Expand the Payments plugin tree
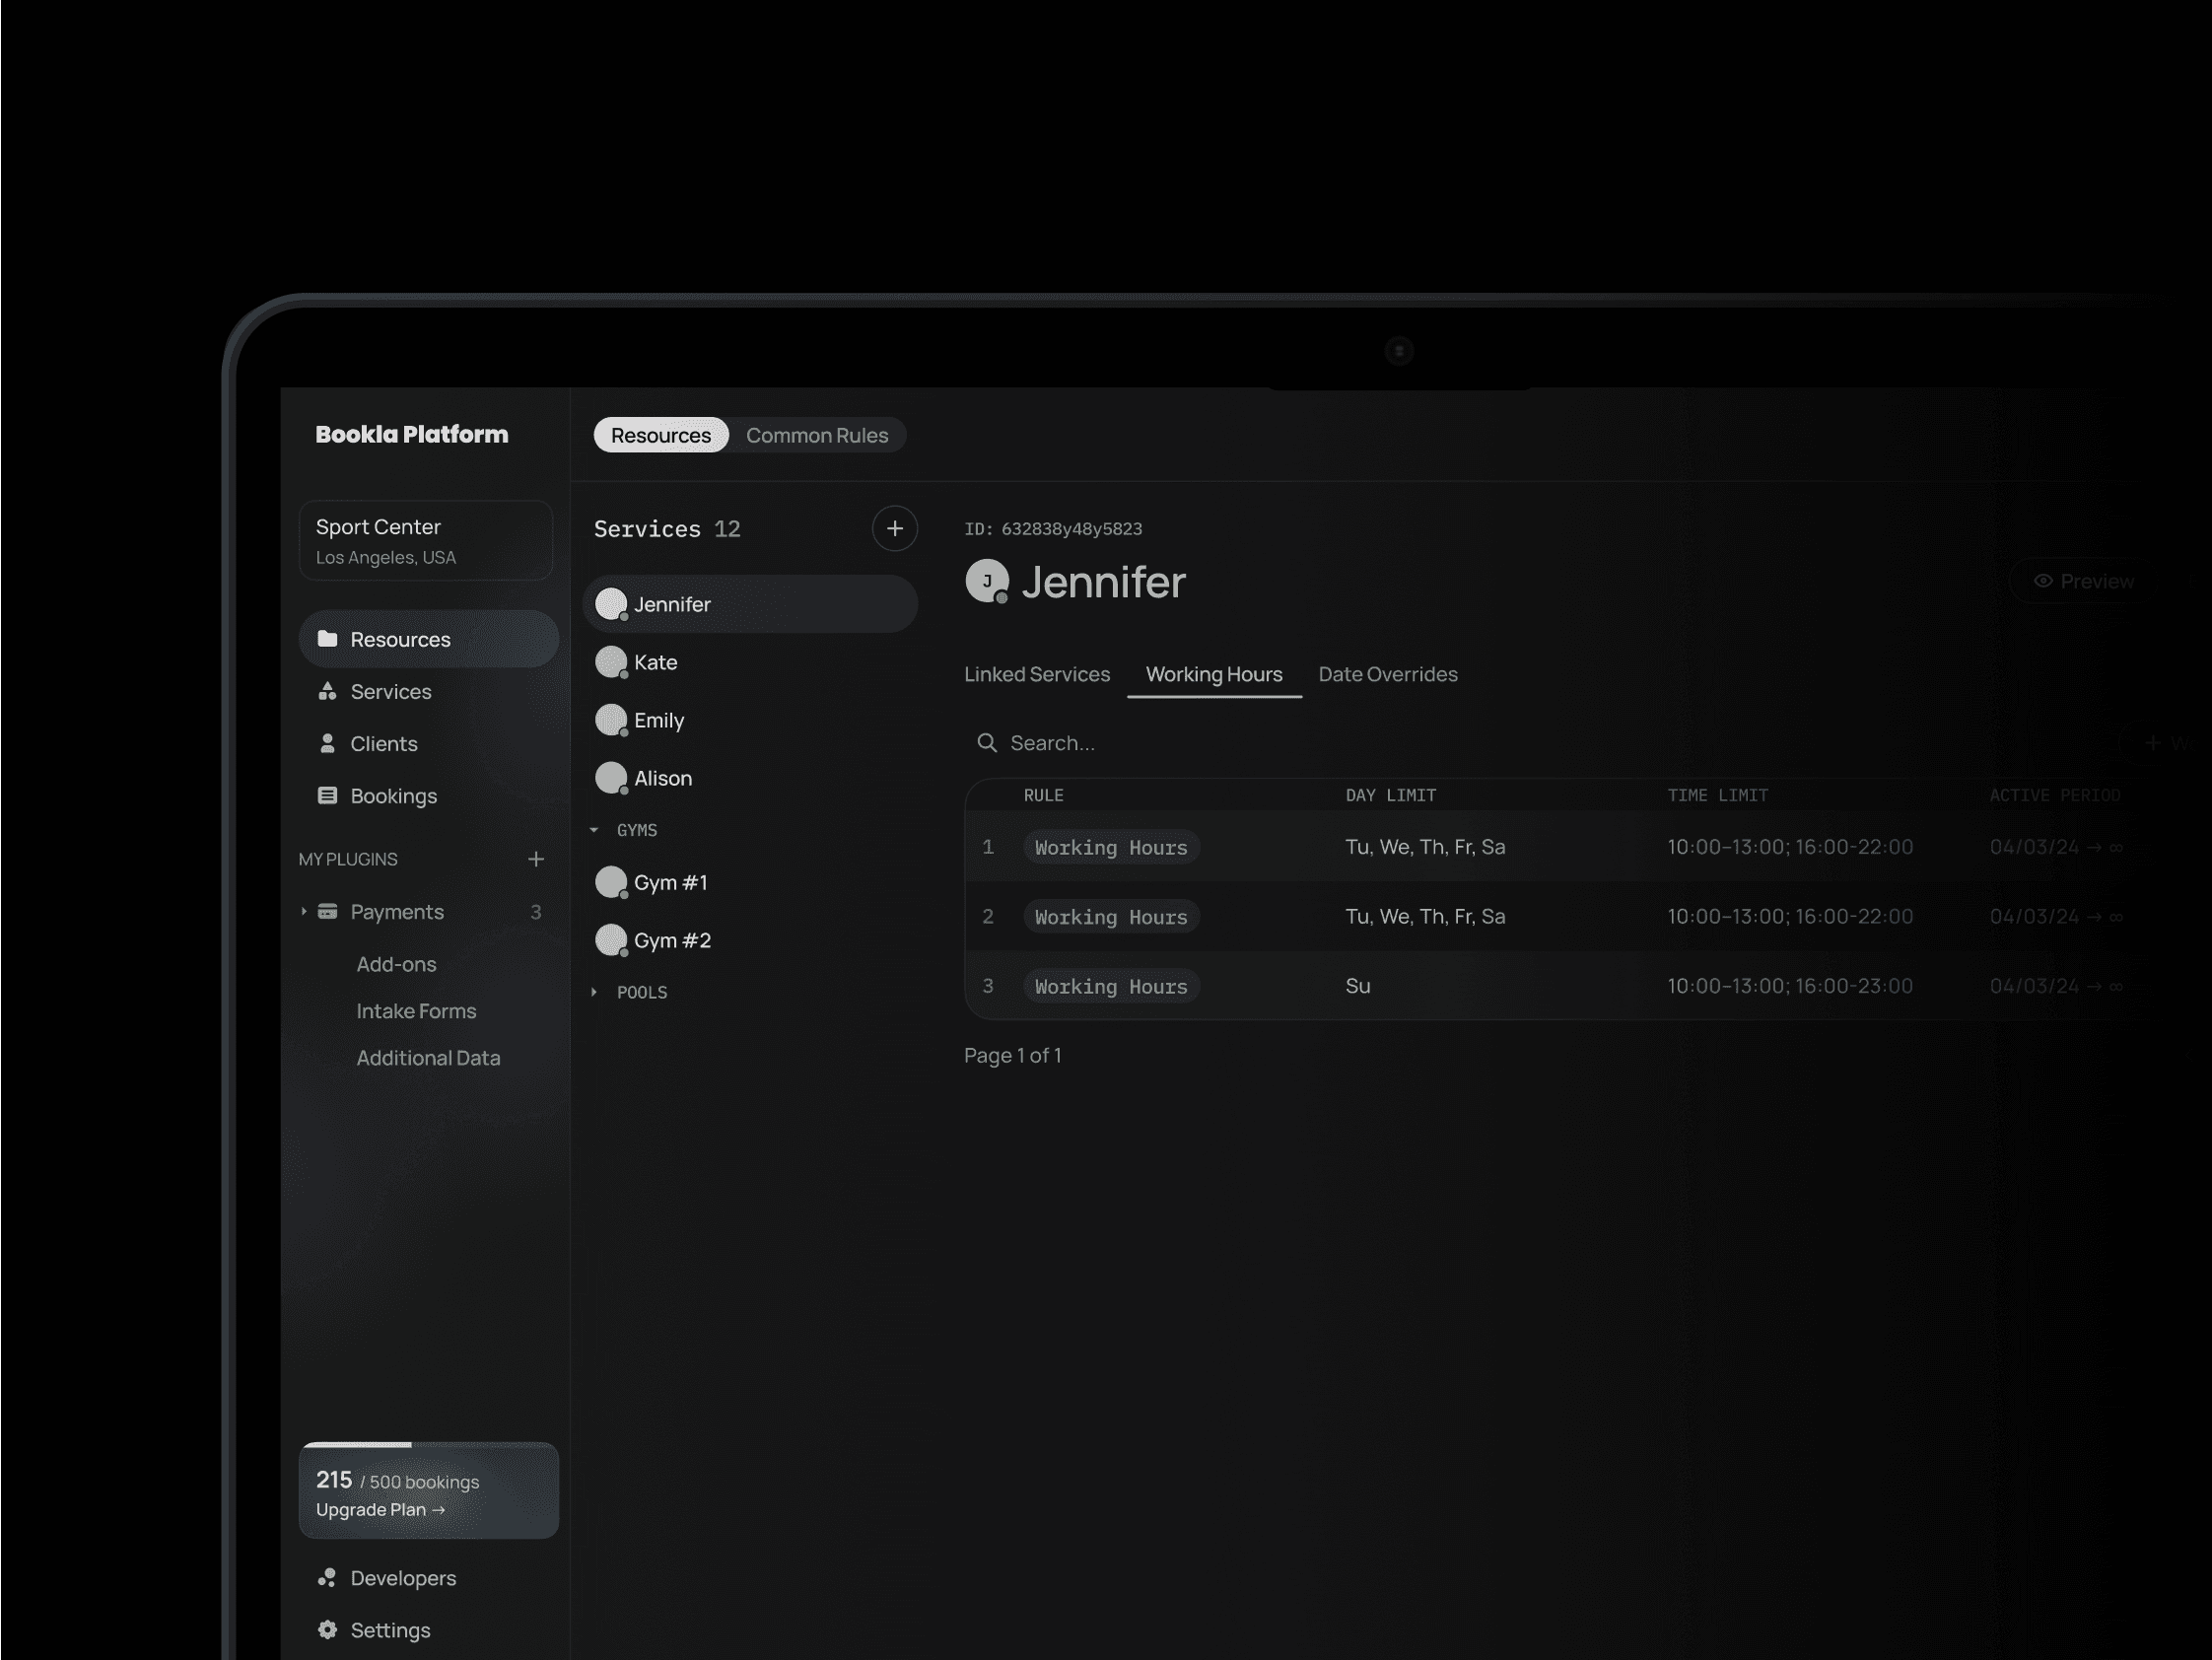Viewport: 2212px width, 1660px height. (304, 911)
